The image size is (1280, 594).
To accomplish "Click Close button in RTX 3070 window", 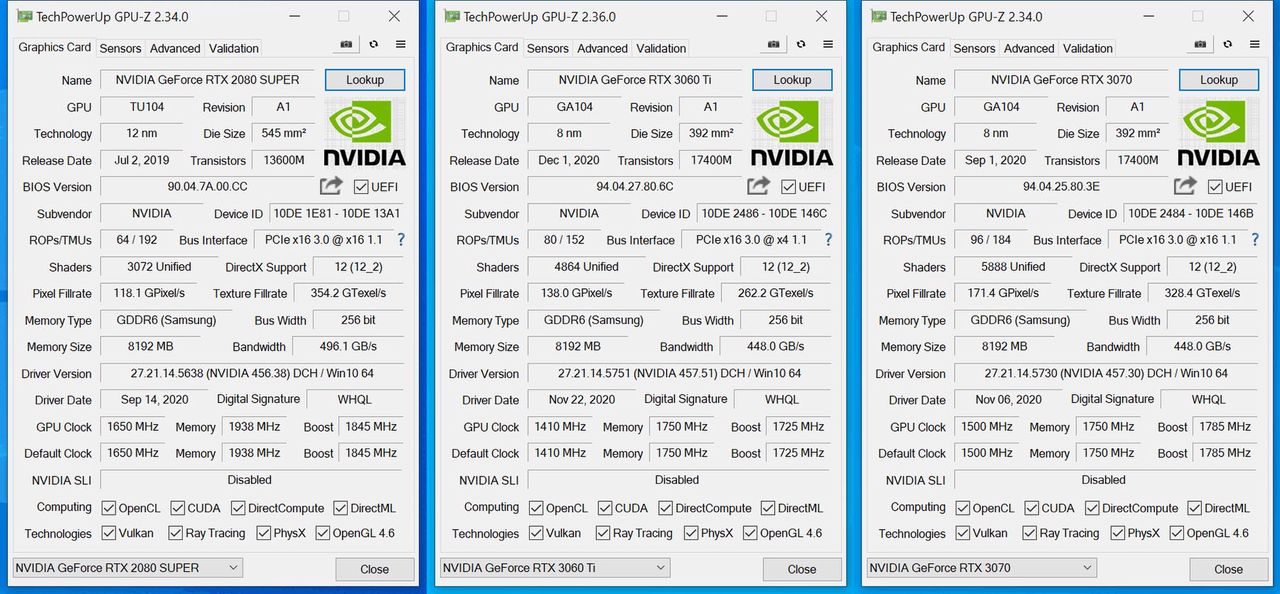I will tap(1229, 569).
